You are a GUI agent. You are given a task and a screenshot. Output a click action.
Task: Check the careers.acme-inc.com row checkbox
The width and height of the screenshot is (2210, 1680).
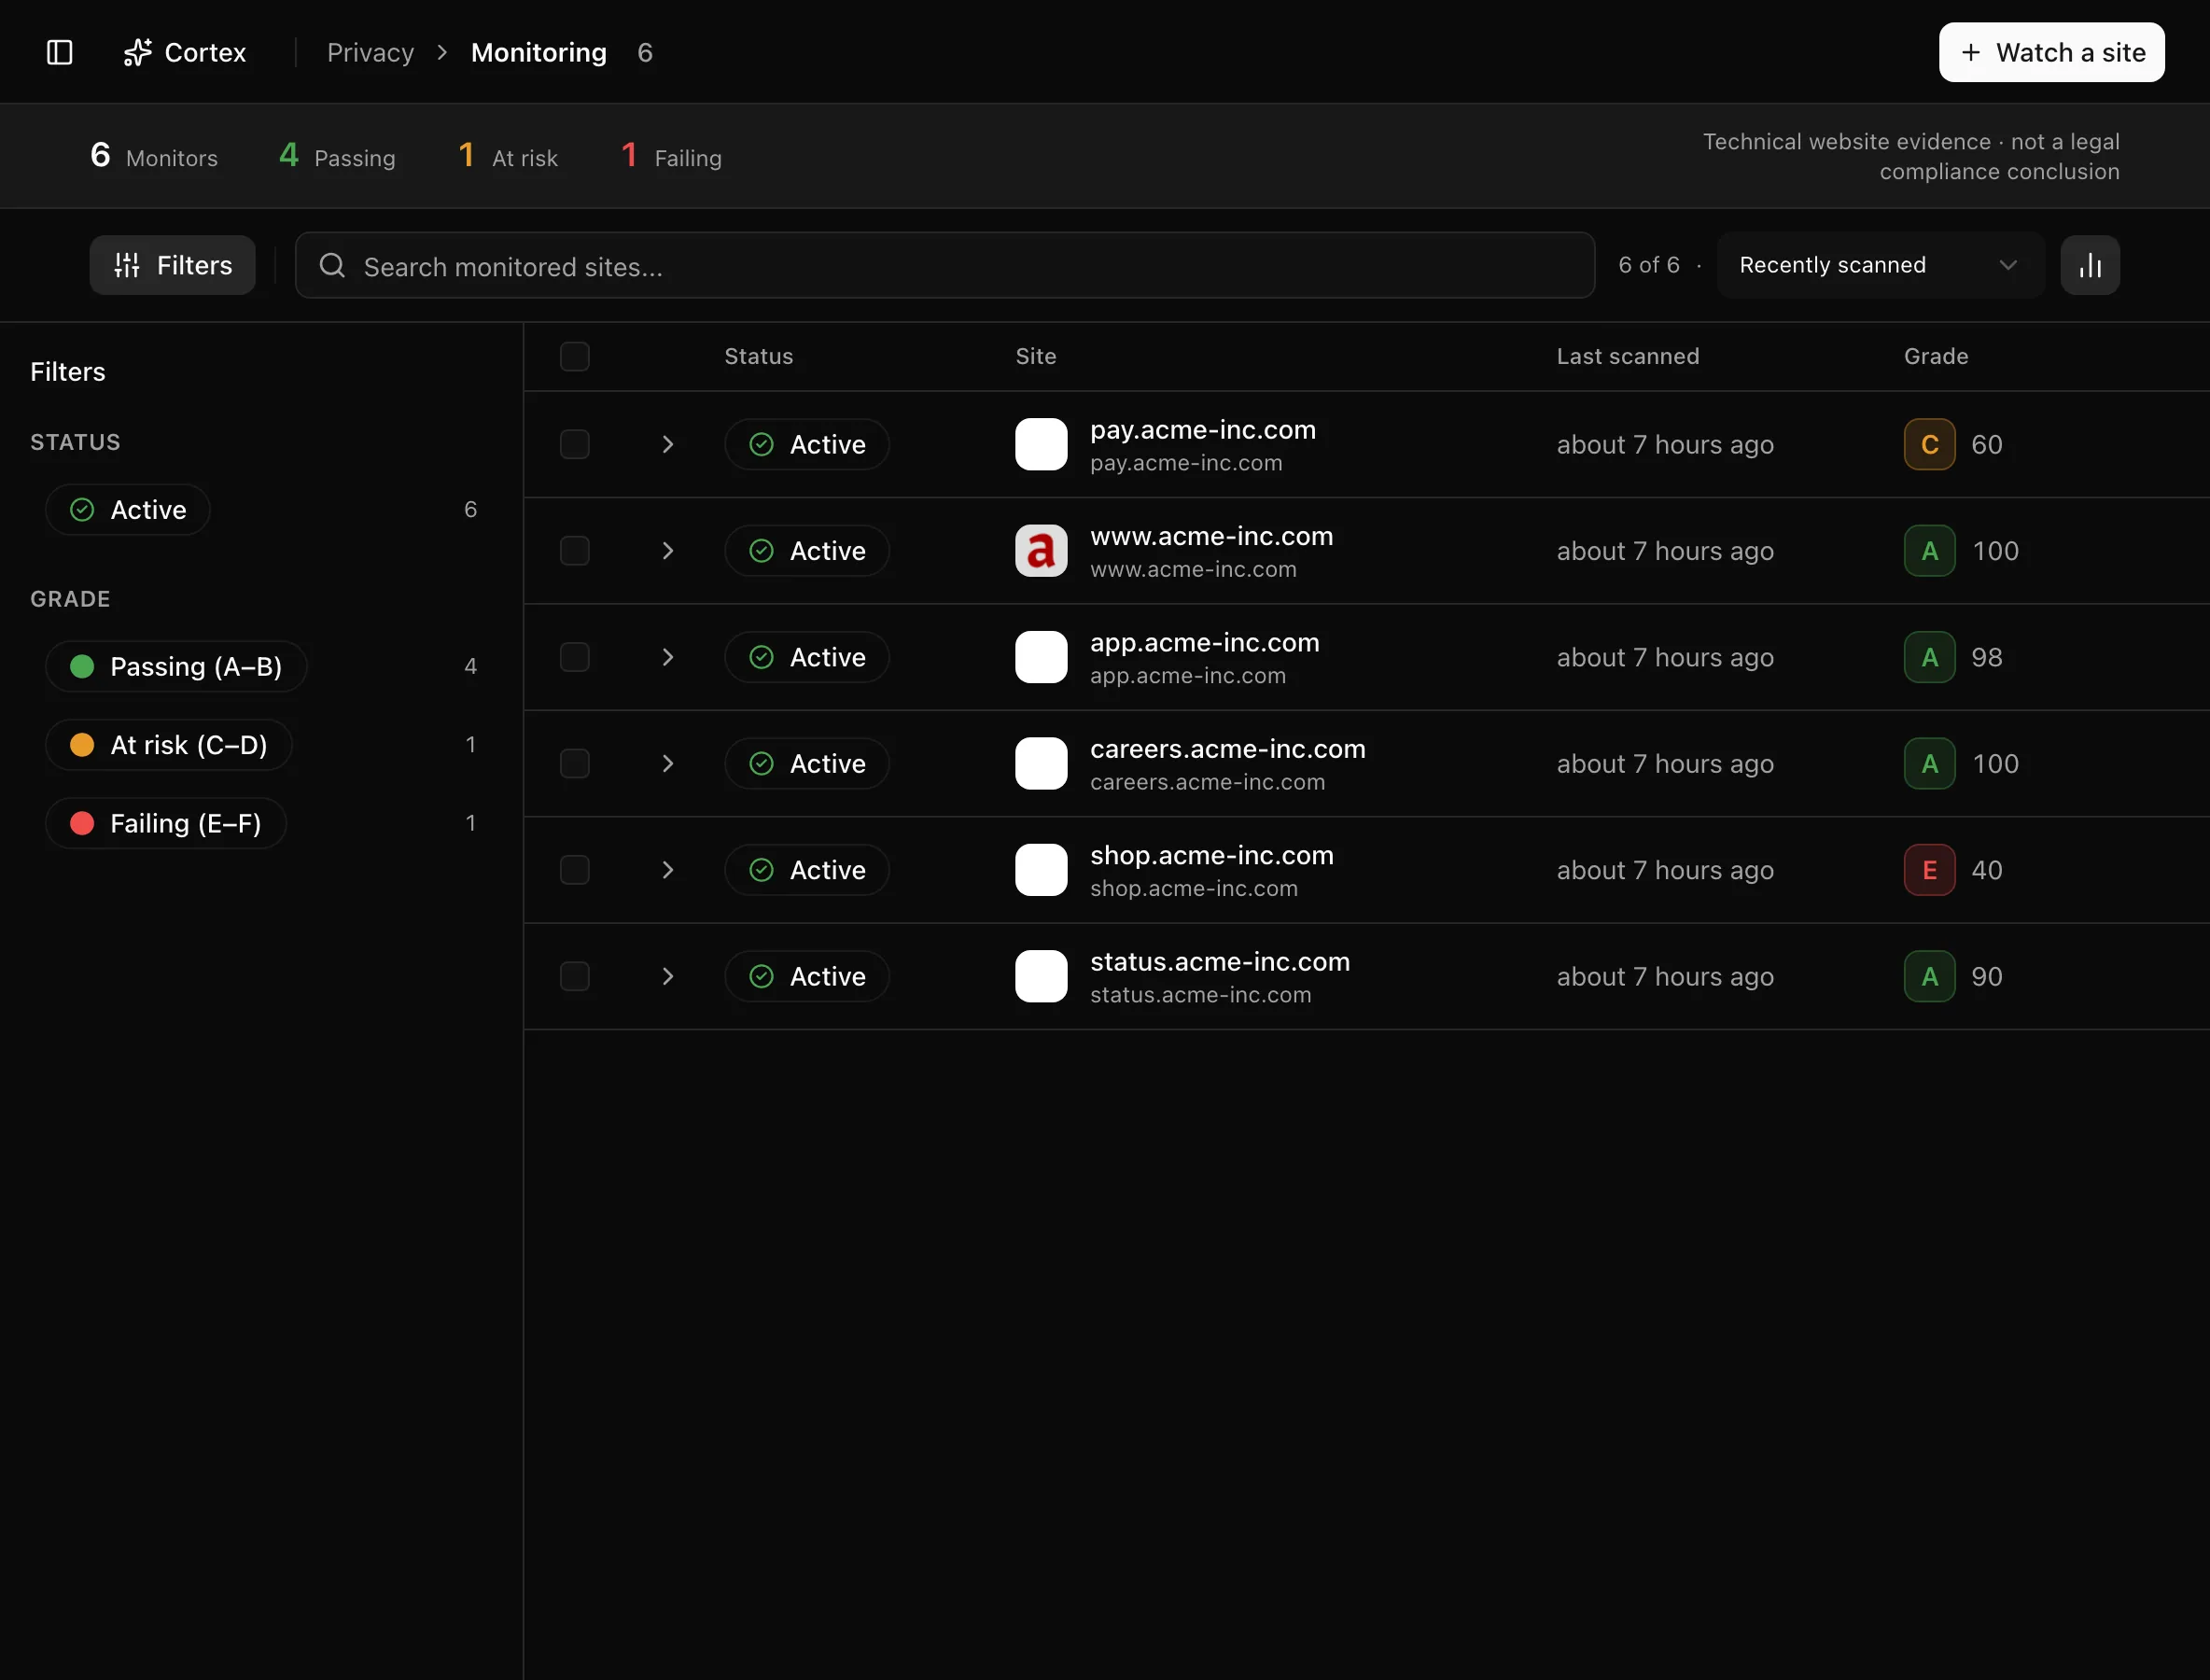[575, 764]
